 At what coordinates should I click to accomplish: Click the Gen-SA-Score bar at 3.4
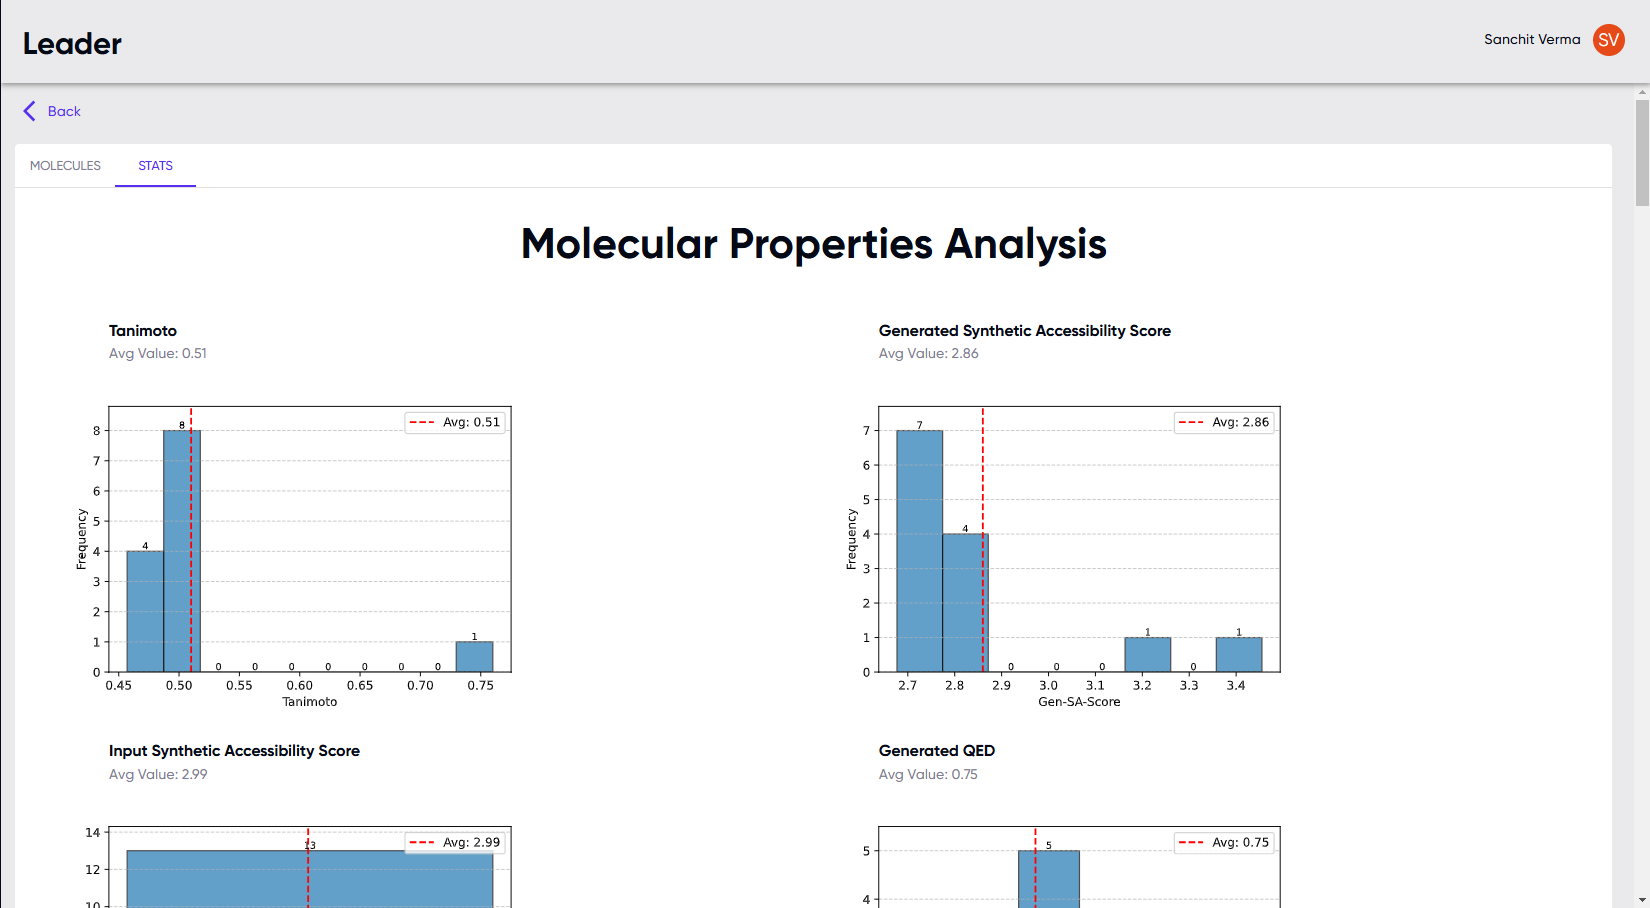coord(1239,655)
